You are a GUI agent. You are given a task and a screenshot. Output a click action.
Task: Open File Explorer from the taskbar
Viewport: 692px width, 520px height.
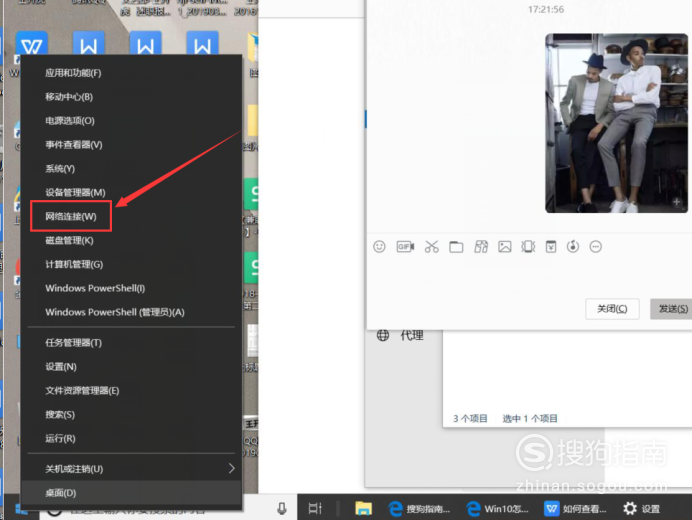point(363,509)
